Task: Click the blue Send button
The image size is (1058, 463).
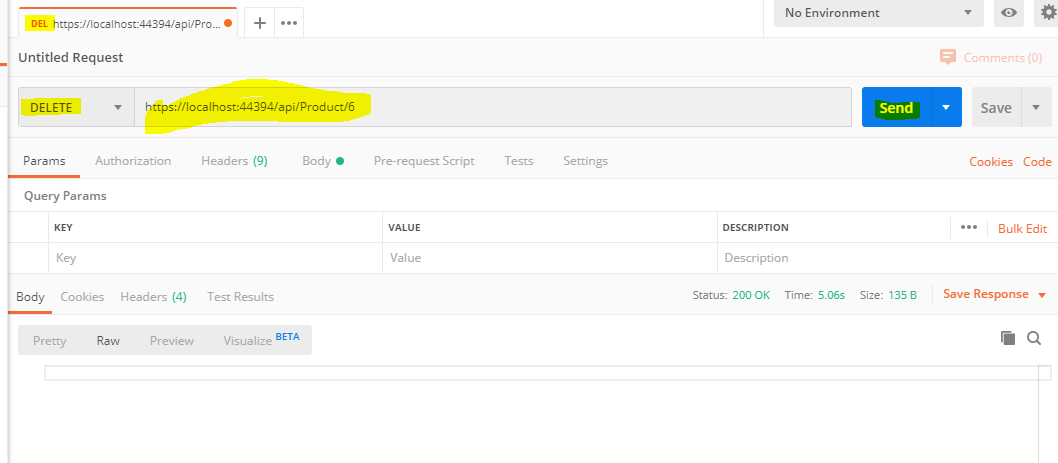Action: [x=896, y=107]
